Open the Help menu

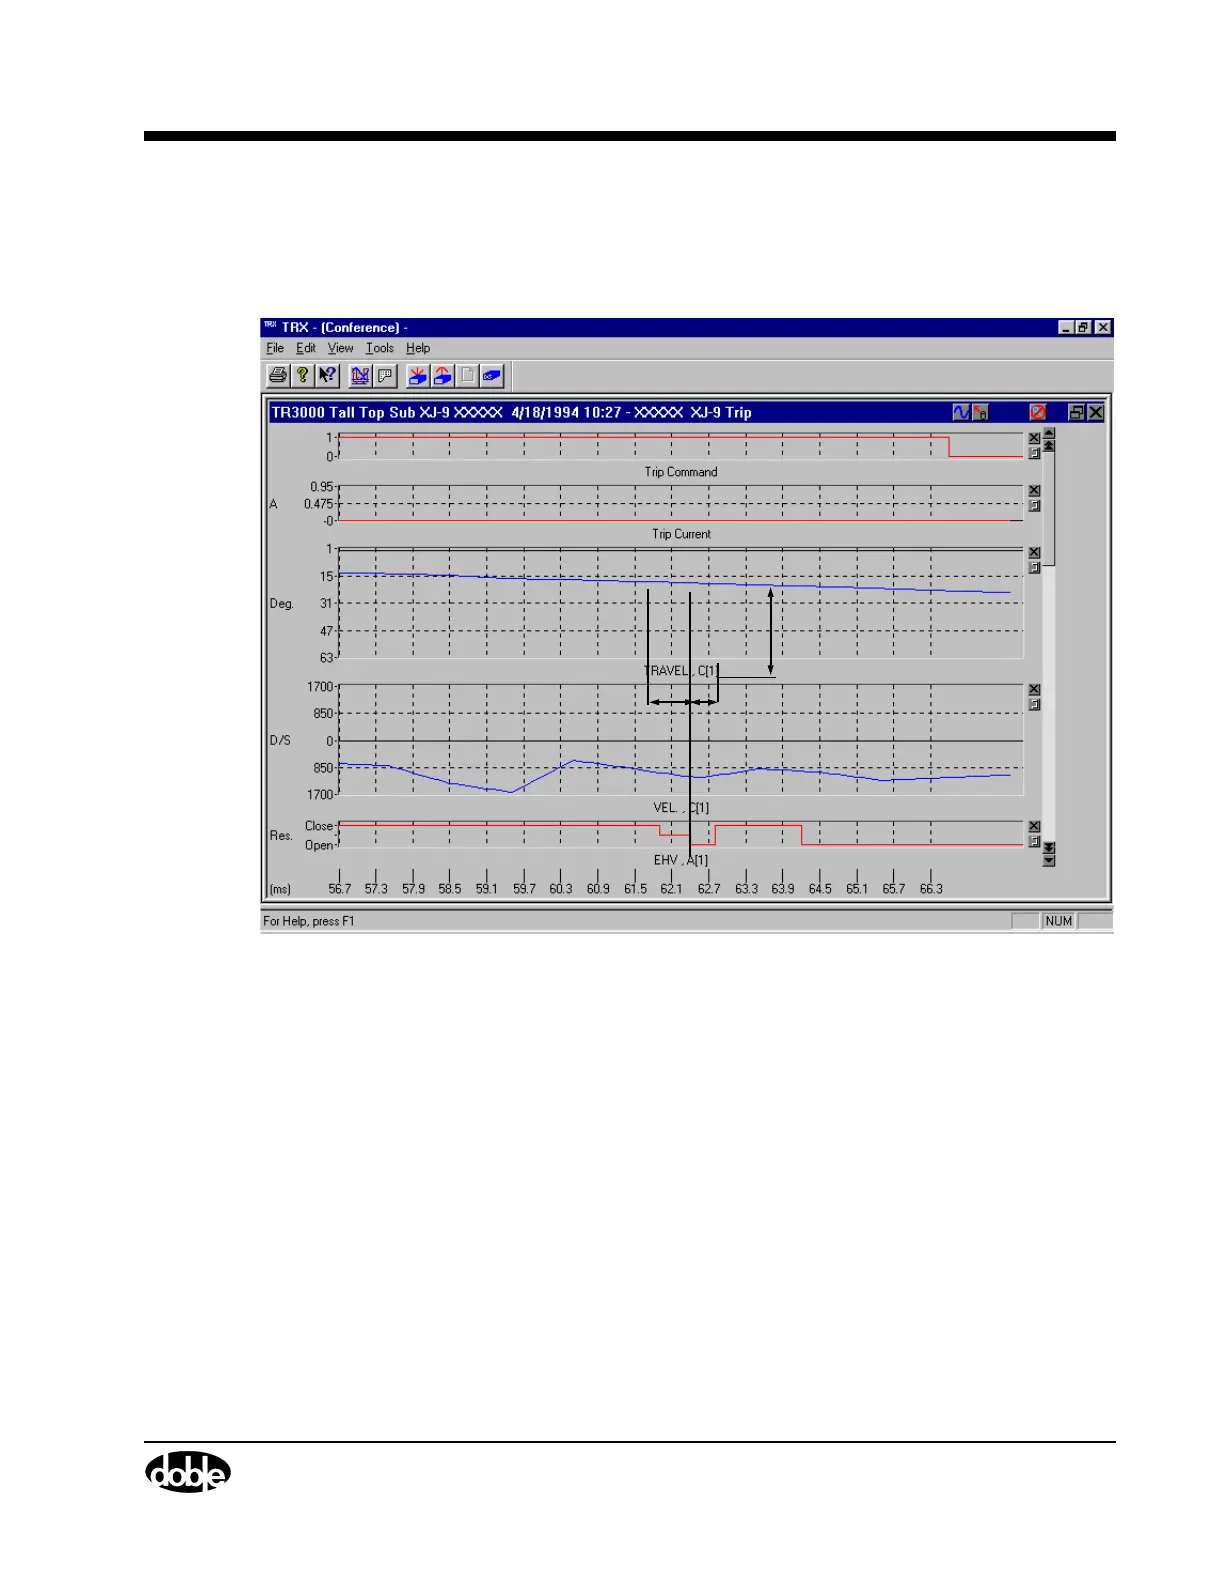pos(418,348)
